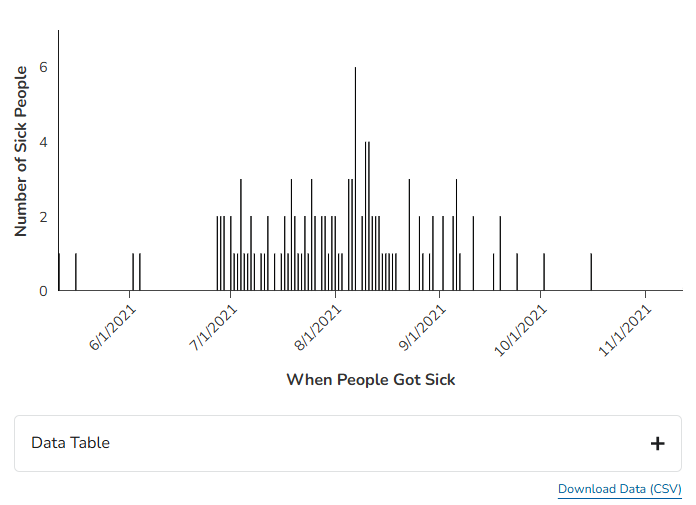Open the Download Data (CSV) link
696x505 pixels.
click(619, 489)
